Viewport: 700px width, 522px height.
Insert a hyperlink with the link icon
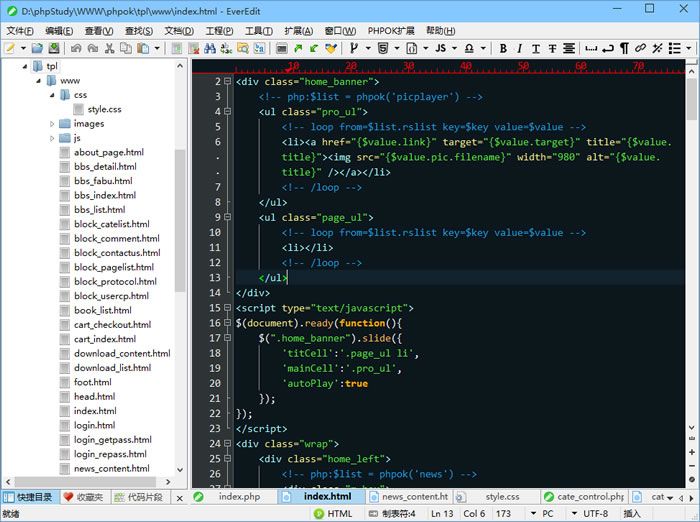pyautogui.click(x=640, y=48)
